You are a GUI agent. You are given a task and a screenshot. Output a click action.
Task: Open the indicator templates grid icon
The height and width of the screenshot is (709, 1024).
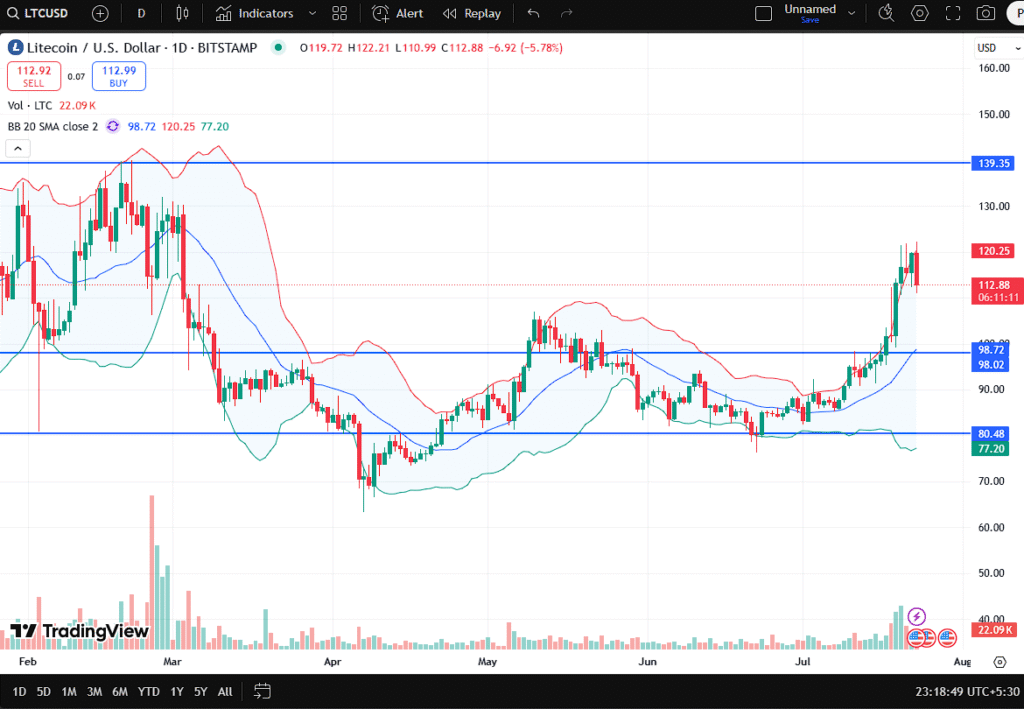340,13
